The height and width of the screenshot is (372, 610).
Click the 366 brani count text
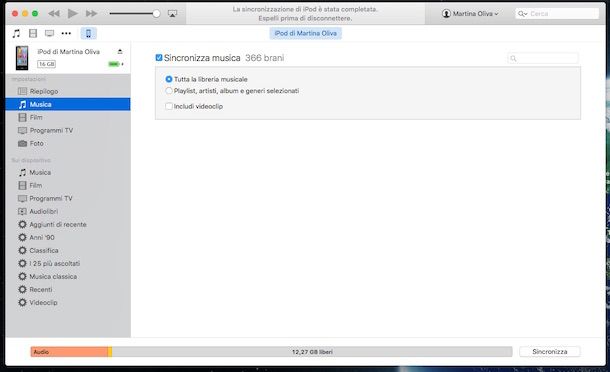[265, 58]
